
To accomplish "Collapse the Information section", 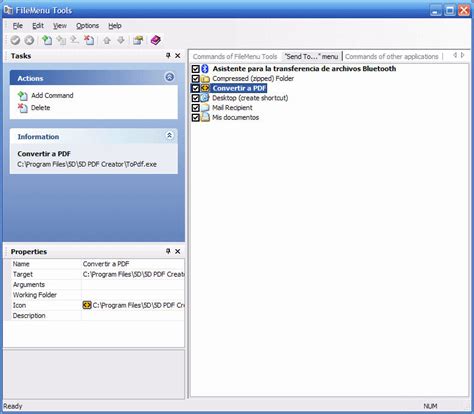I will tap(169, 136).
